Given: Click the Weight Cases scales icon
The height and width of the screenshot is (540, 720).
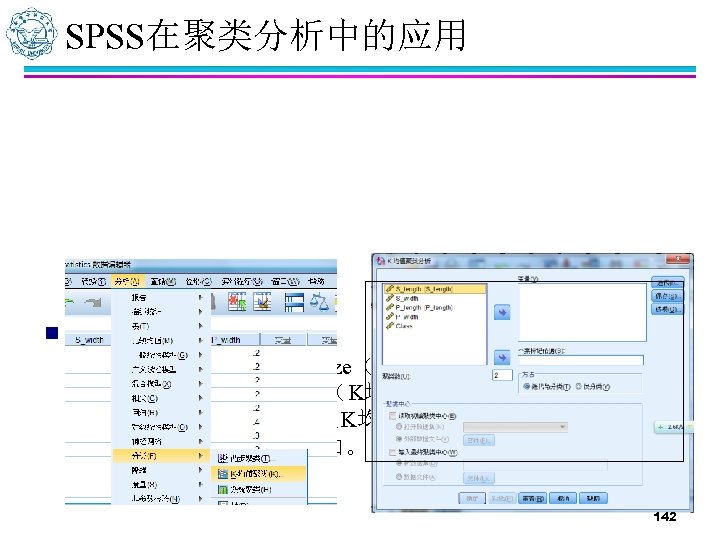Looking at the screenshot, I should (x=319, y=302).
